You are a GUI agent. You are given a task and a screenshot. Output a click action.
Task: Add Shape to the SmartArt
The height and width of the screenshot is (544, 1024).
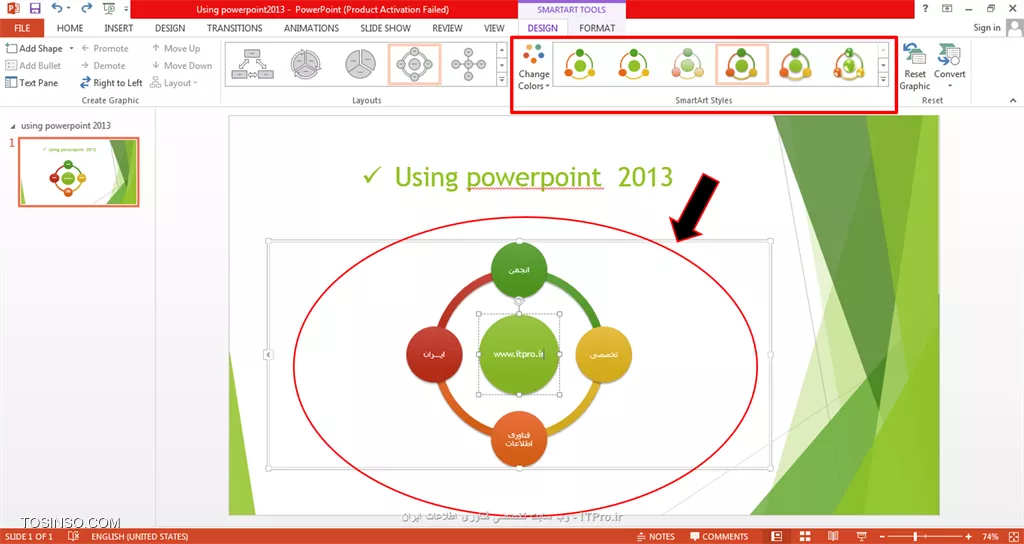(34, 48)
